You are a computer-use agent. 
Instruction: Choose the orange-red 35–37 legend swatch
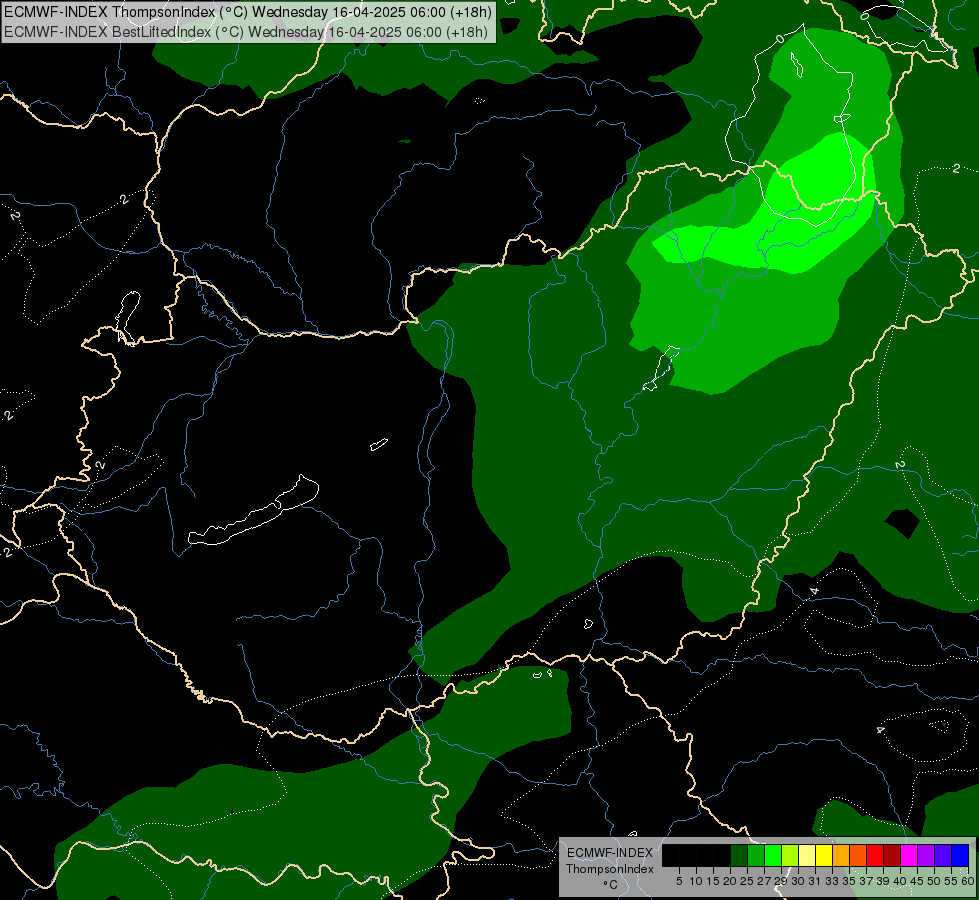click(x=858, y=855)
